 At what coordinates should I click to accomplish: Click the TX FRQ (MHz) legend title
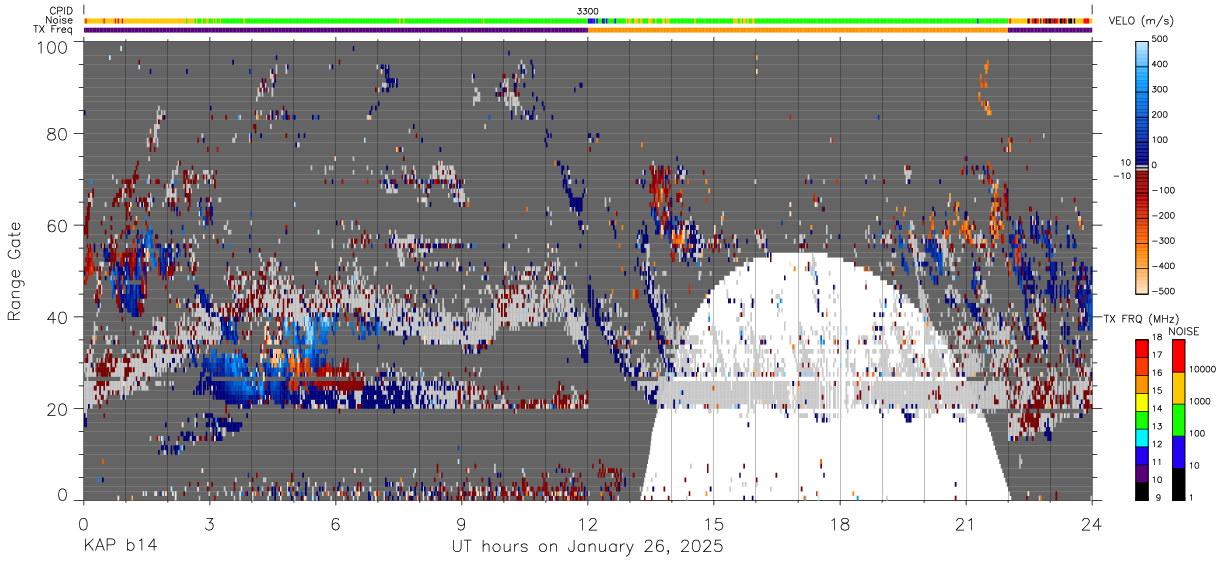click(x=1143, y=319)
